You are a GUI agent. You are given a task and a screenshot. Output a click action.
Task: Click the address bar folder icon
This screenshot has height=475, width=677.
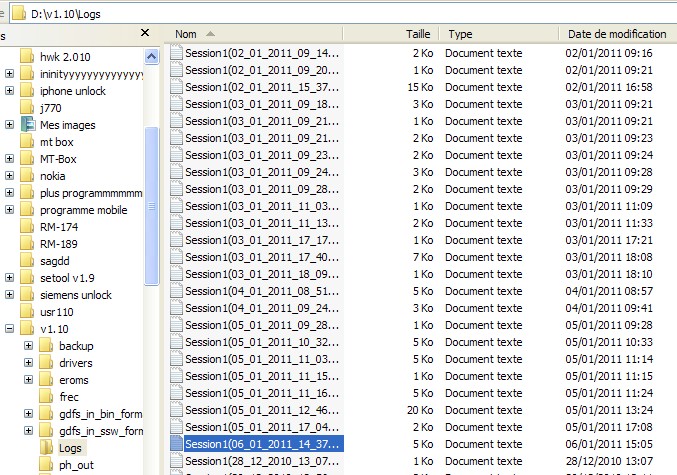click(18, 13)
